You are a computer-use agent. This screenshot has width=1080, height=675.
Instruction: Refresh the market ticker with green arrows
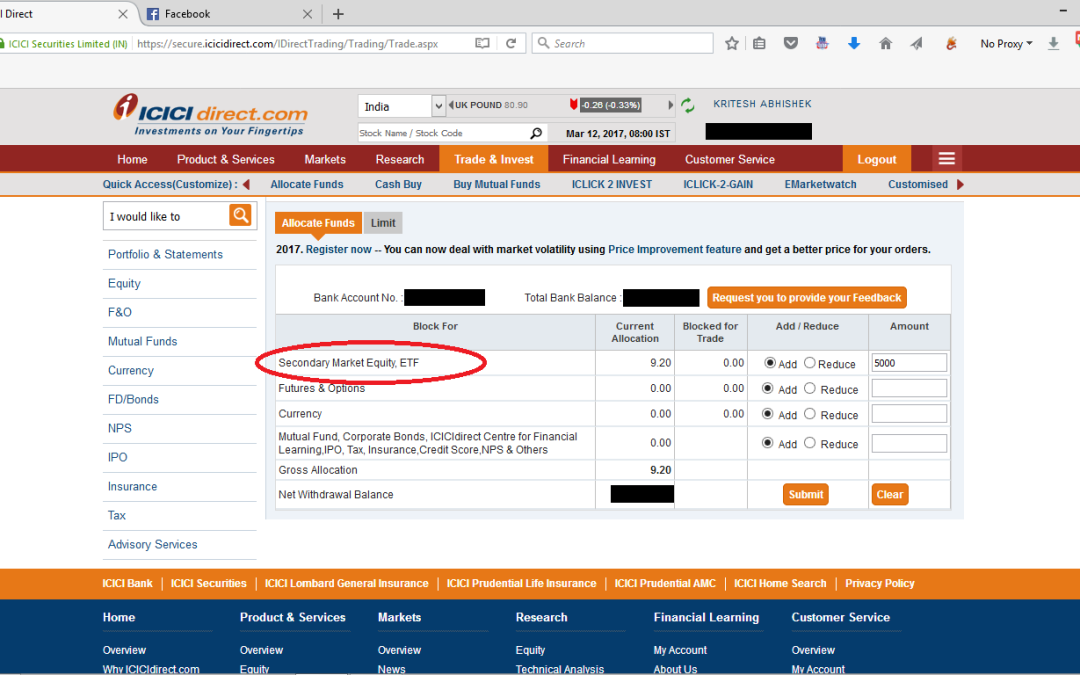pos(687,105)
